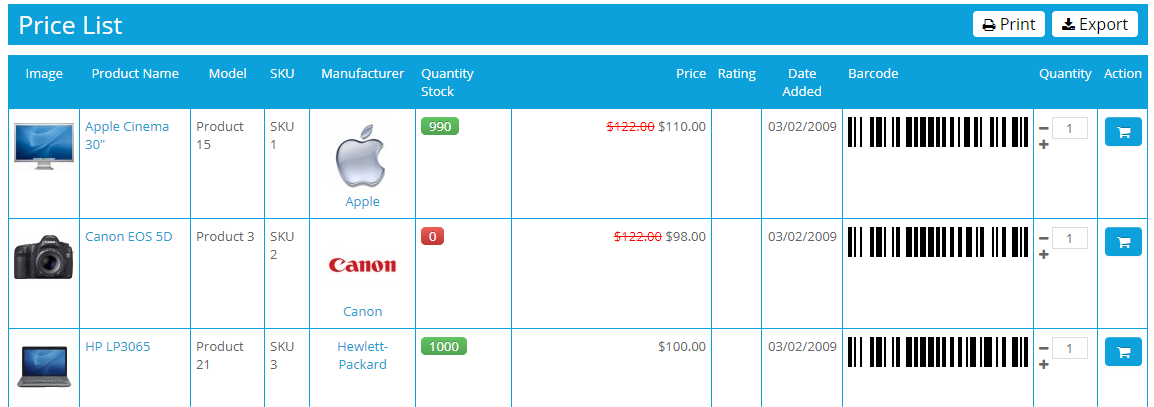The image size is (1154, 407).
Task: Focus the quantity field for HP LP3065
Action: [x=1070, y=348]
